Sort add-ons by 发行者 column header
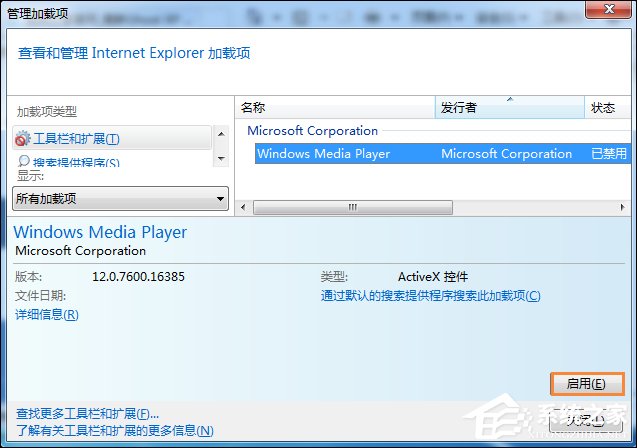637x448 pixels. click(509, 108)
